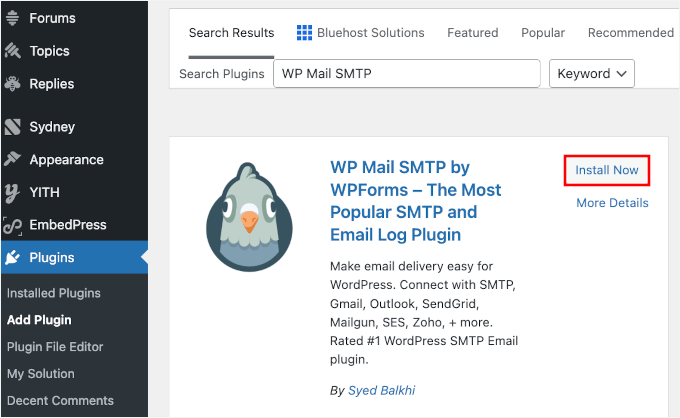
Task: Click the Appearance paintbrush icon
Action: (x=13, y=159)
